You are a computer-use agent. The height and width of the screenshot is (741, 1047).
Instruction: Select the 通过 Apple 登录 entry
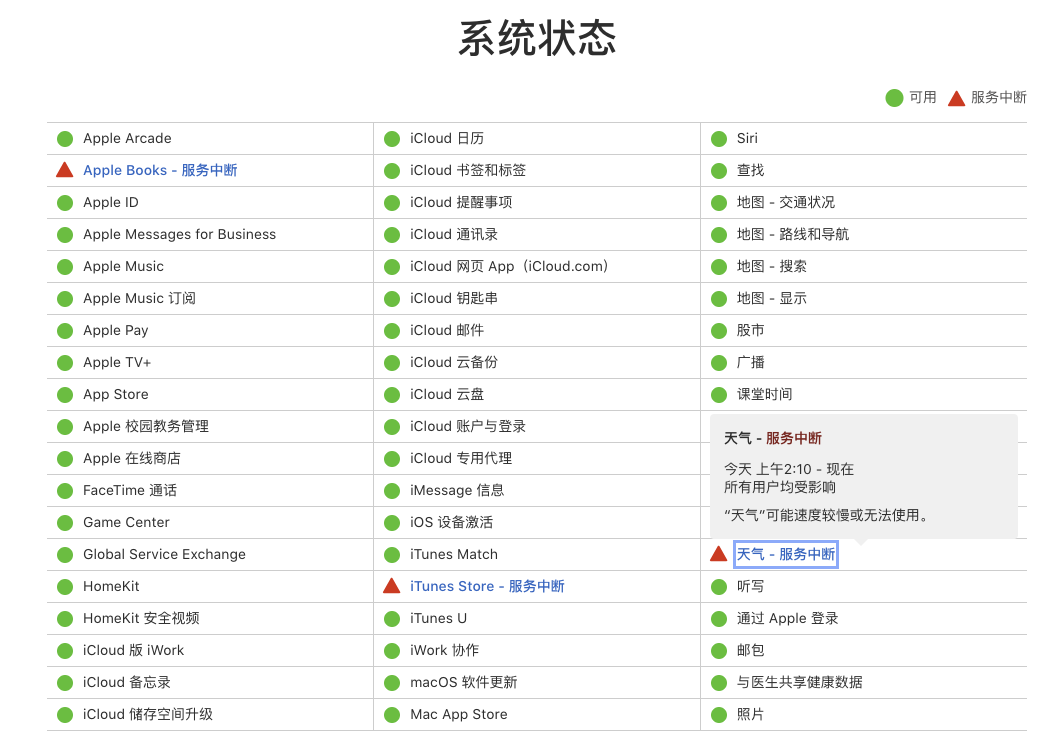click(787, 618)
